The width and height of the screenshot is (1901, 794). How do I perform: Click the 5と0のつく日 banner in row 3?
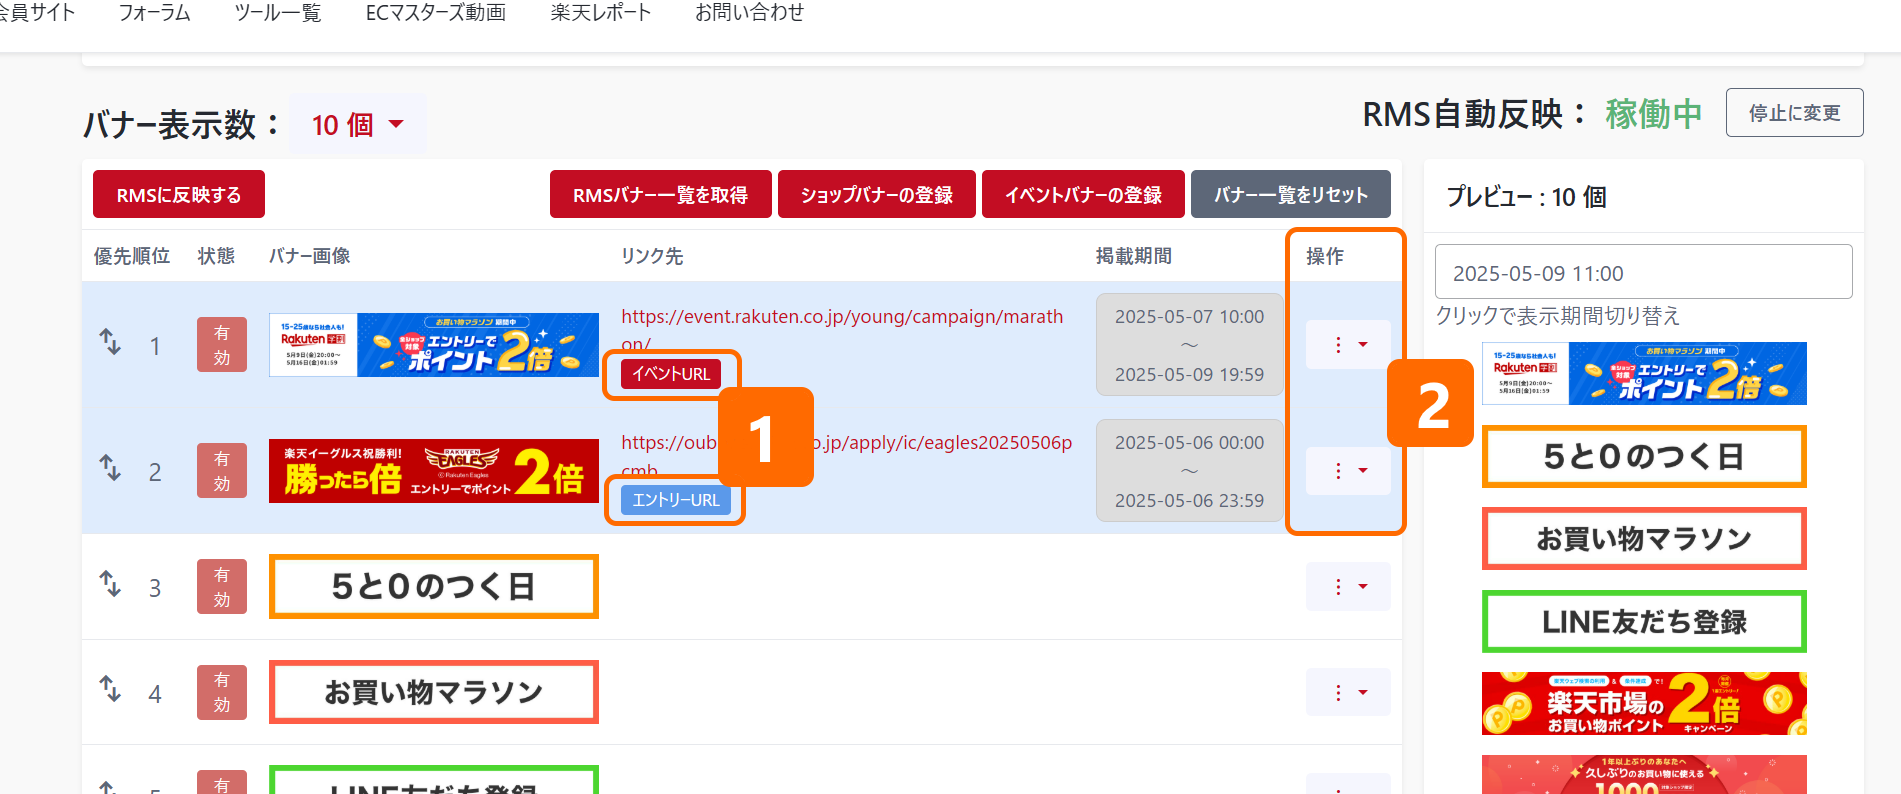434,587
